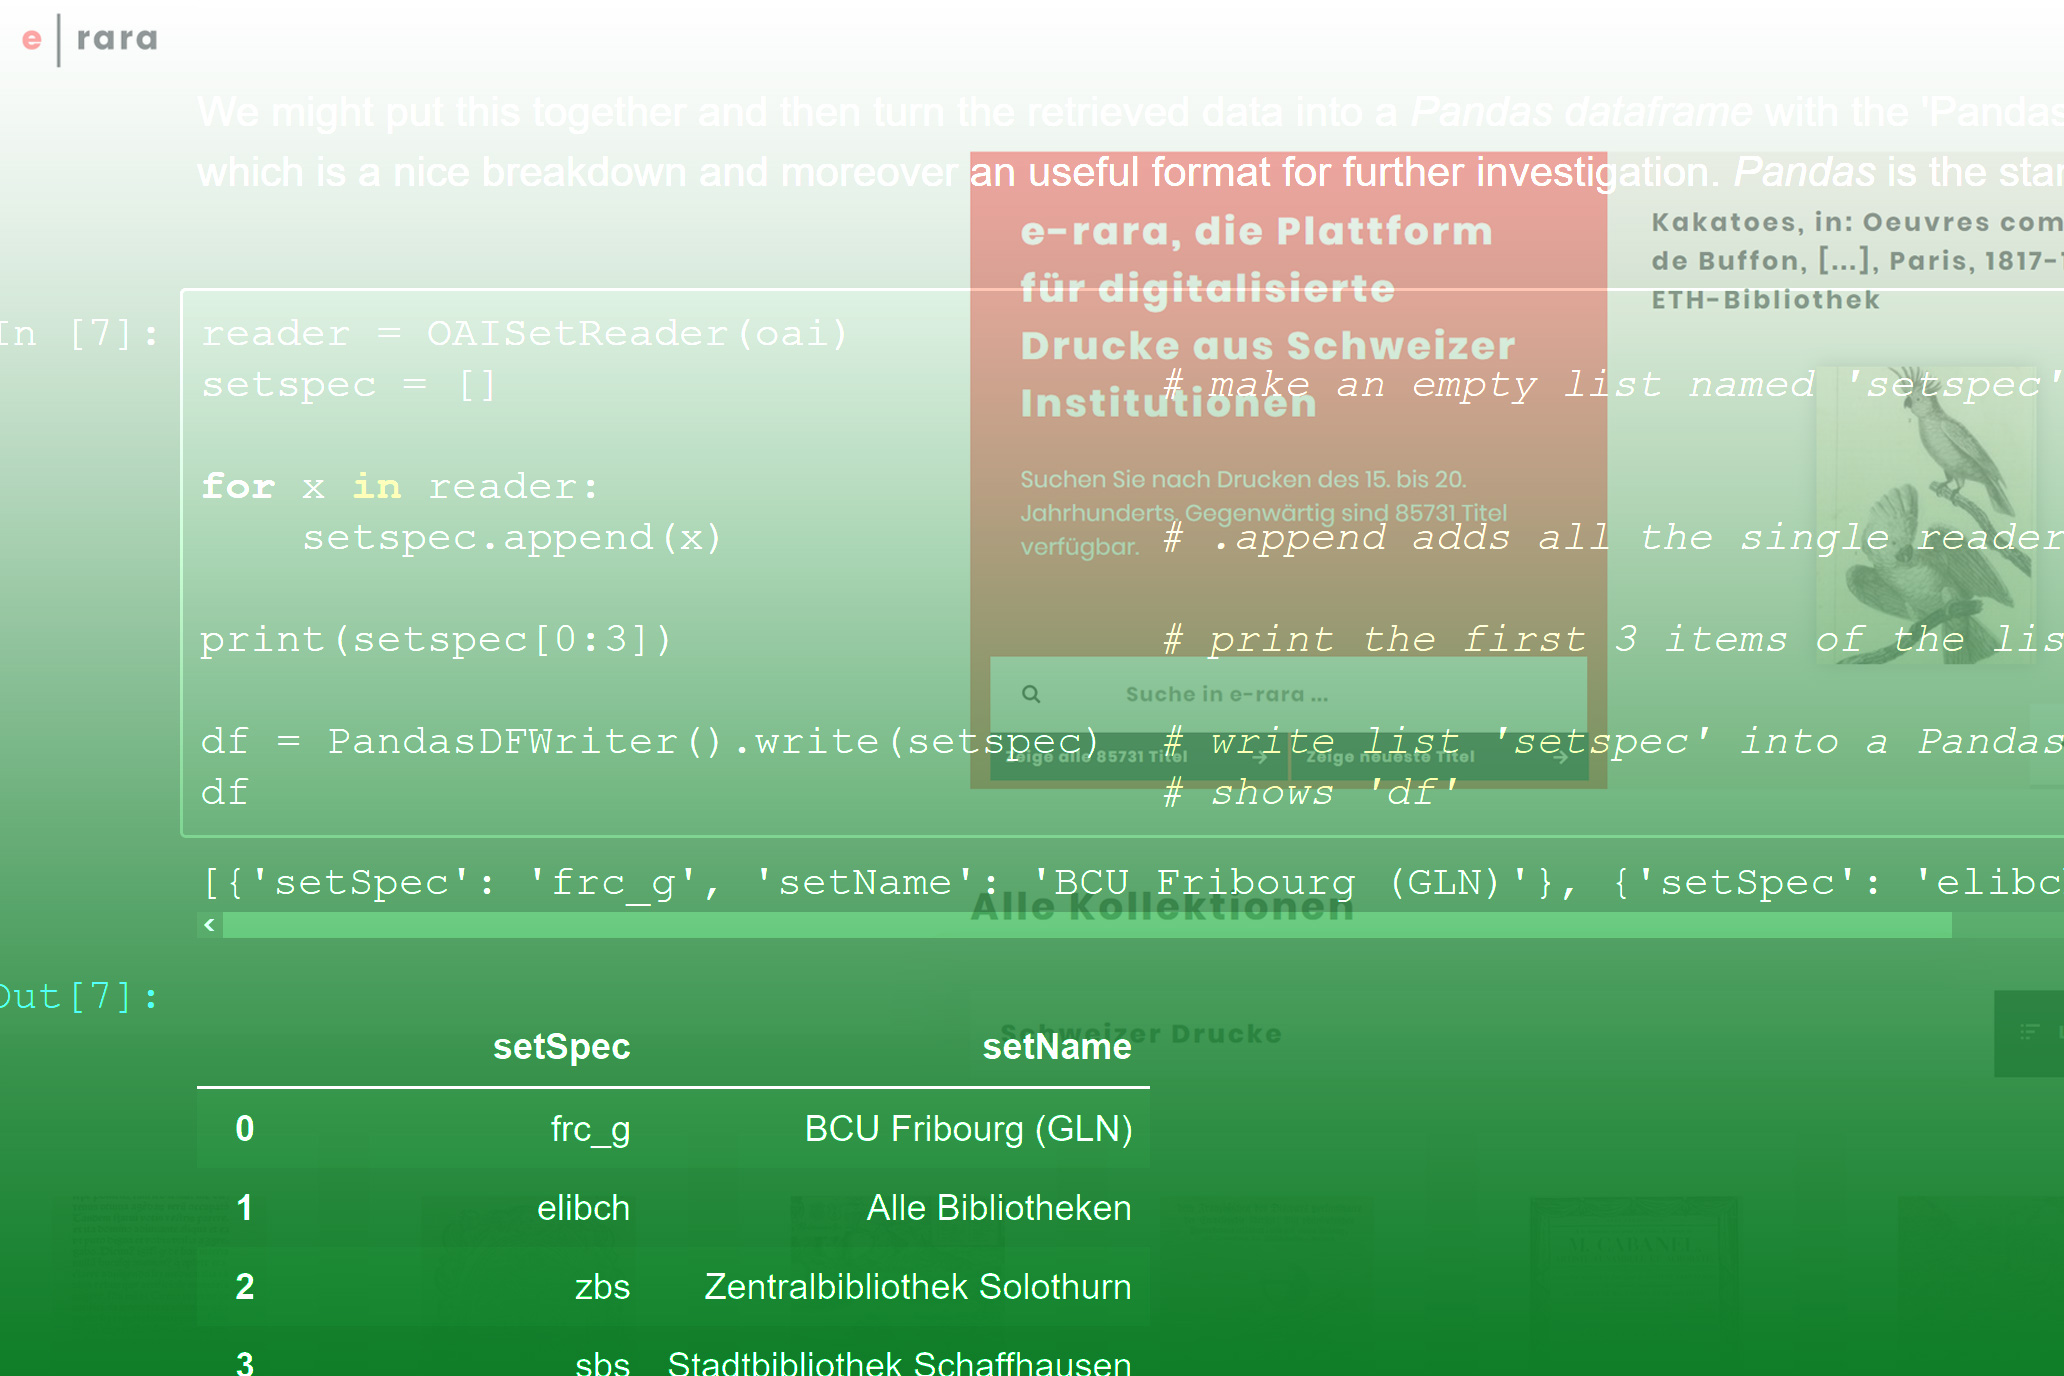Screen dimensions: 2064x1376
Task: Focus the 'Suche in e-rara ...' search field
Action: 1288,694
